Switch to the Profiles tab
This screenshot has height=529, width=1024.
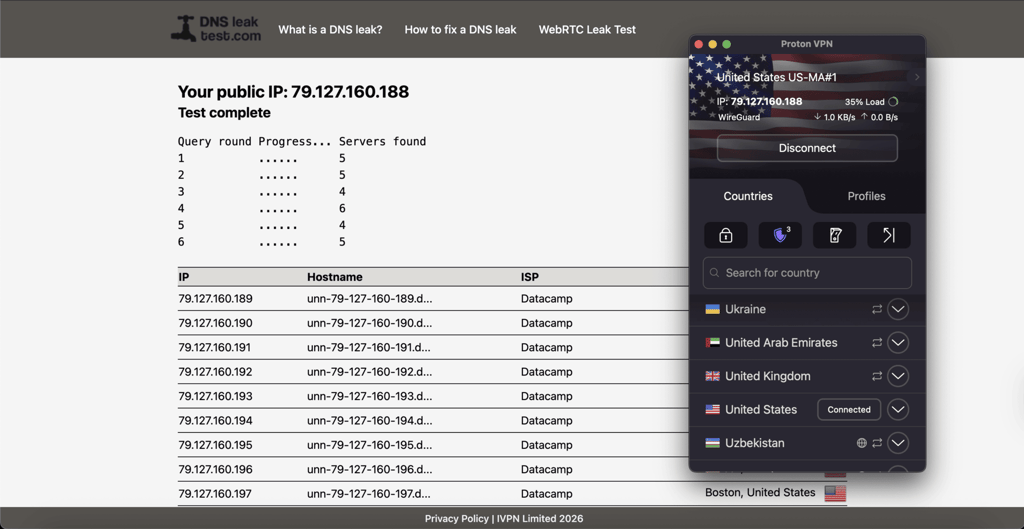[x=867, y=196]
